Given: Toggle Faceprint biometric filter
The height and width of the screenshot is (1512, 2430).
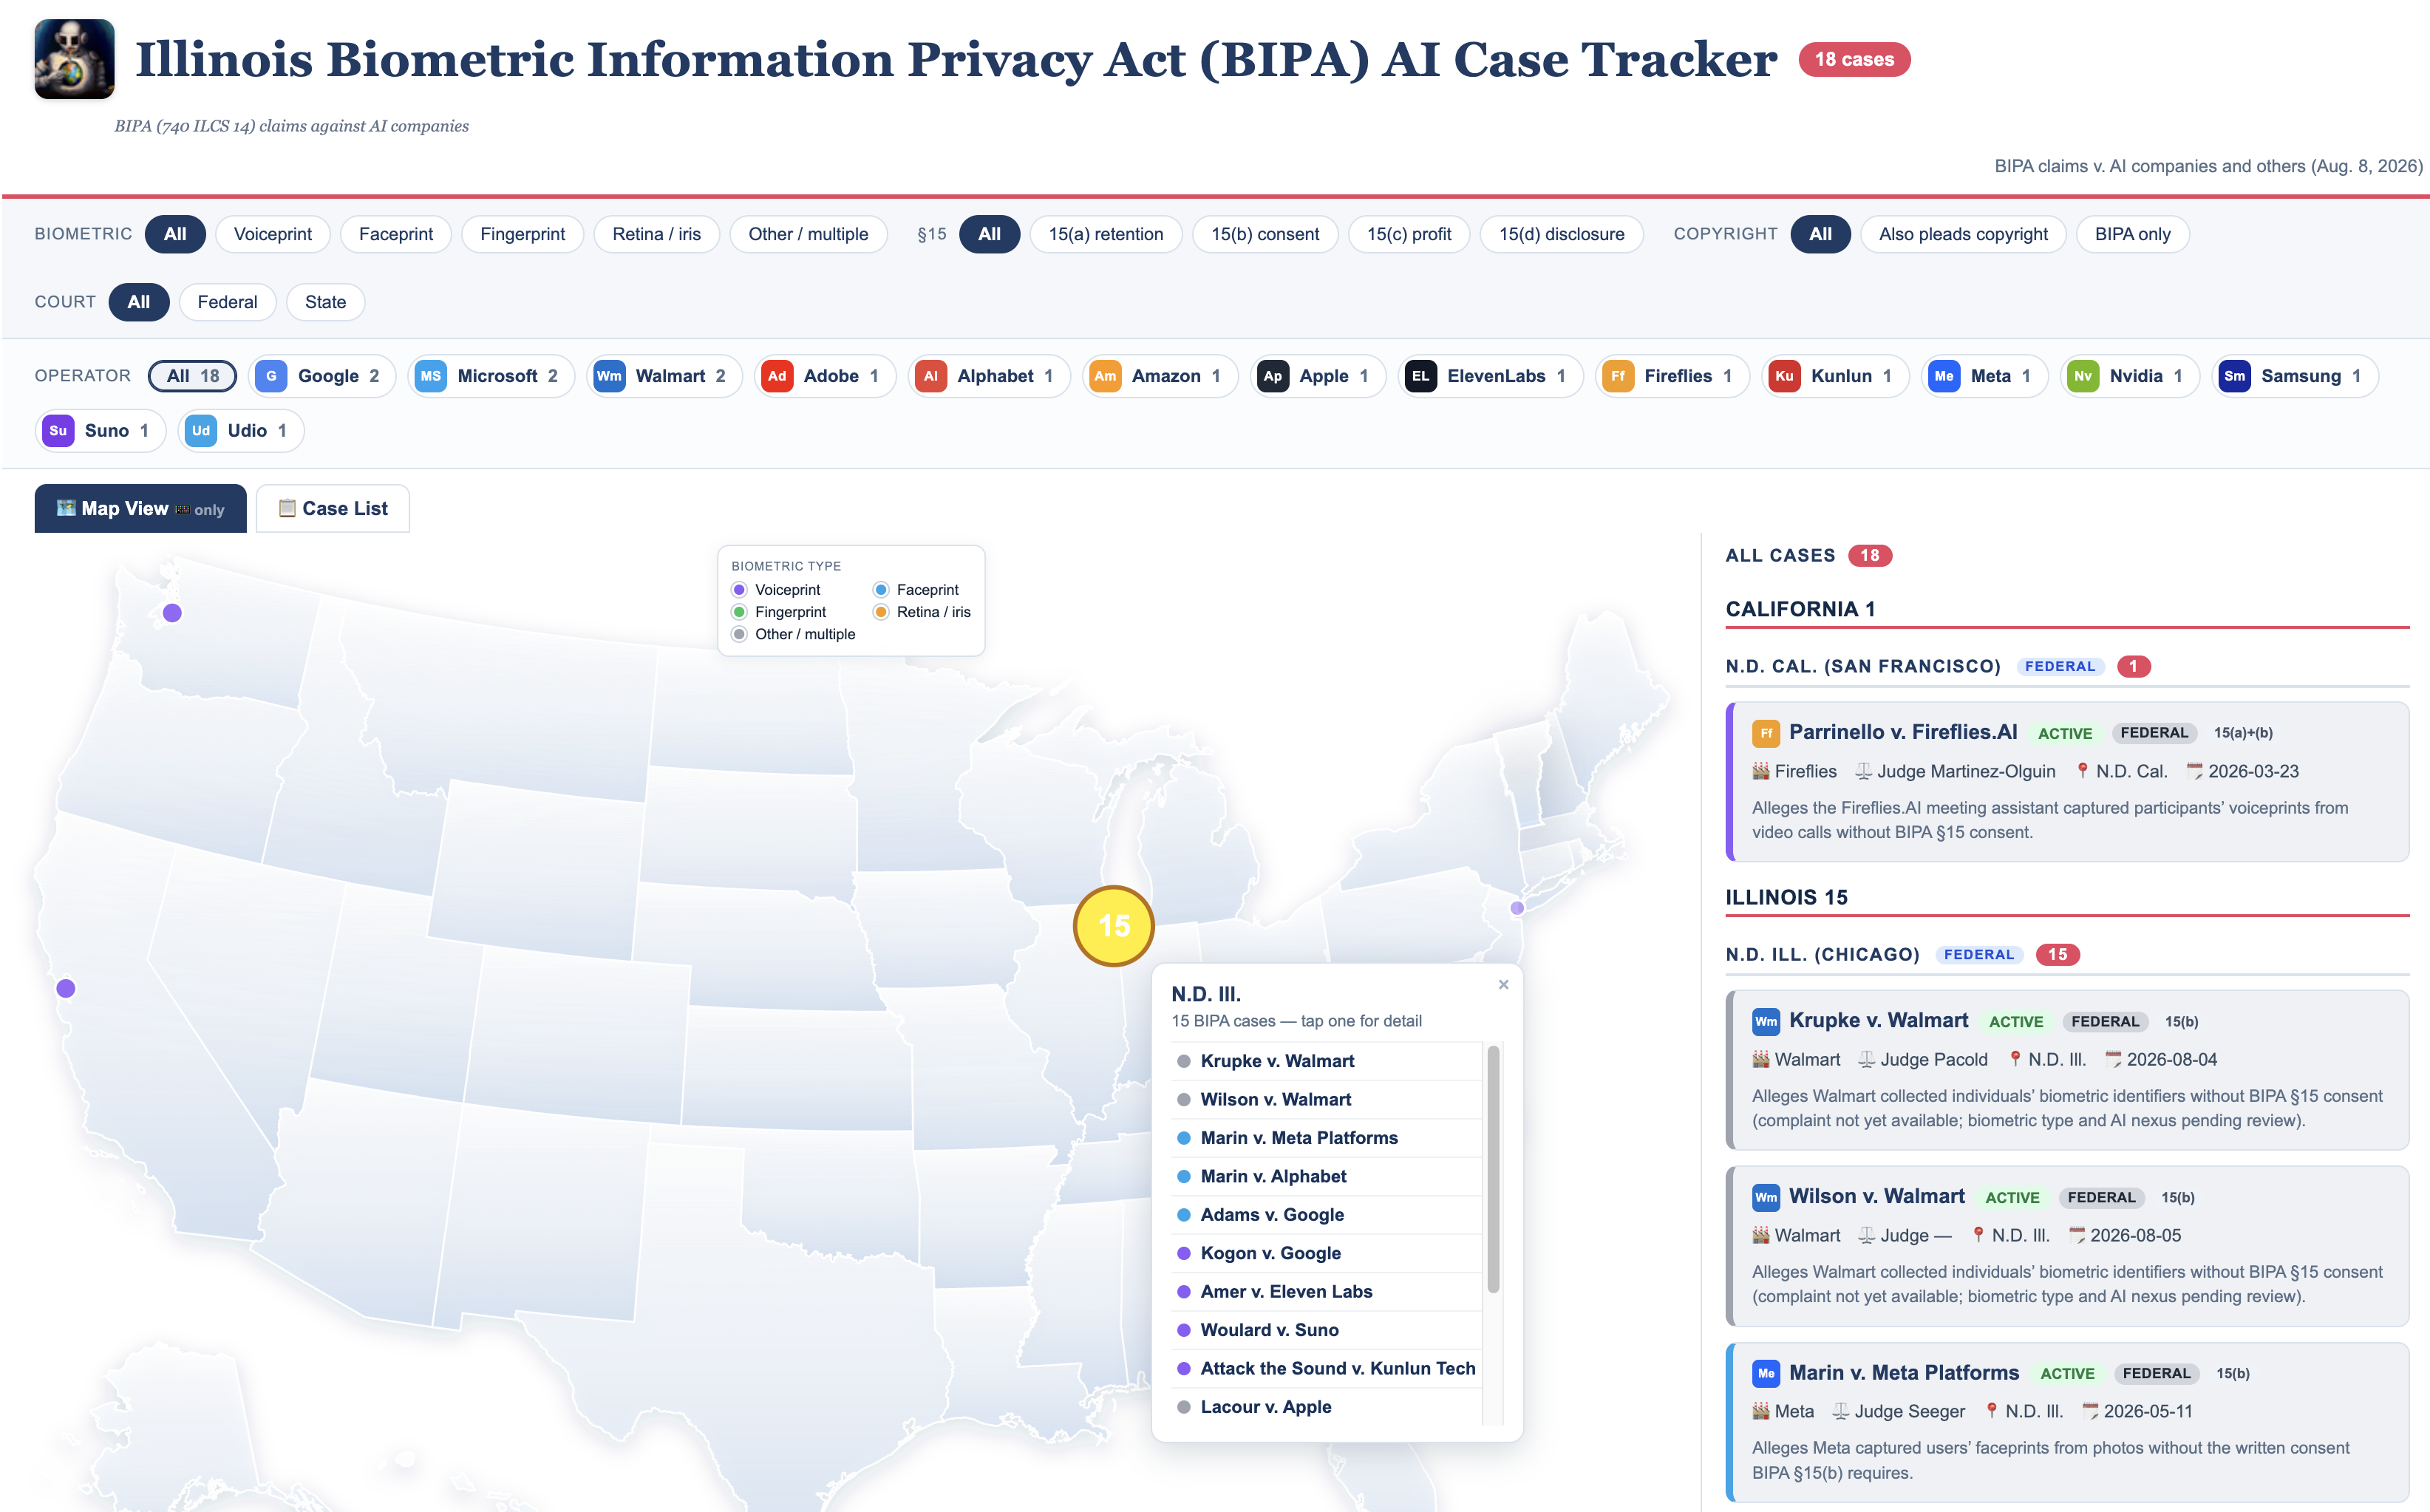Looking at the screenshot, I should 396,234.
